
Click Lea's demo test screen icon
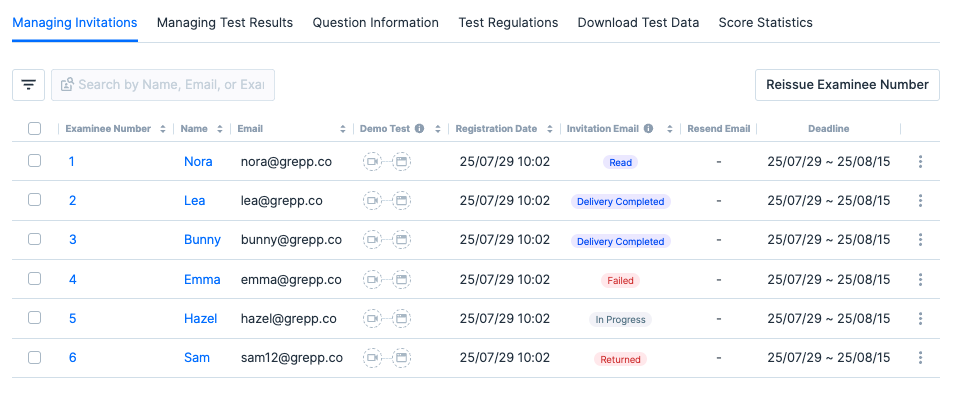pyautogui.click(x=402, y=201)
